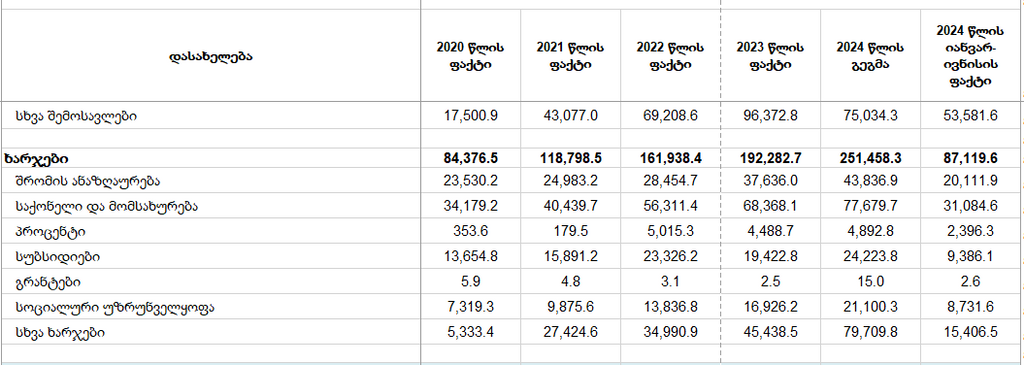Select the დასახელება header cell

[210, 56]
